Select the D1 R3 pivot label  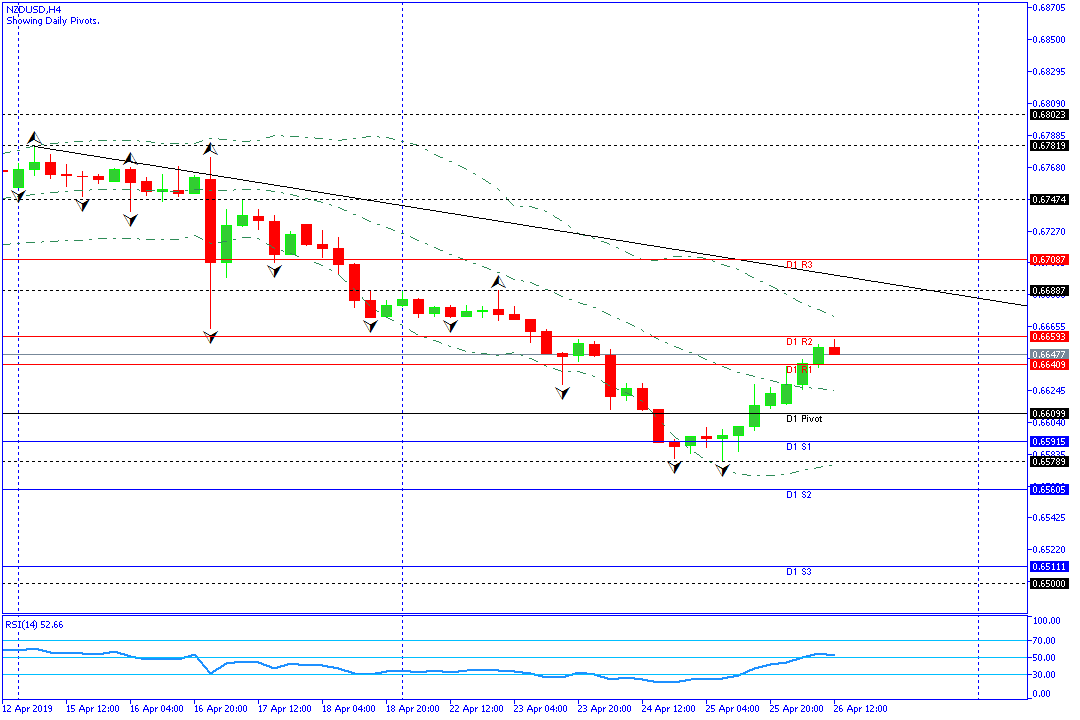[x=799, y=265]
